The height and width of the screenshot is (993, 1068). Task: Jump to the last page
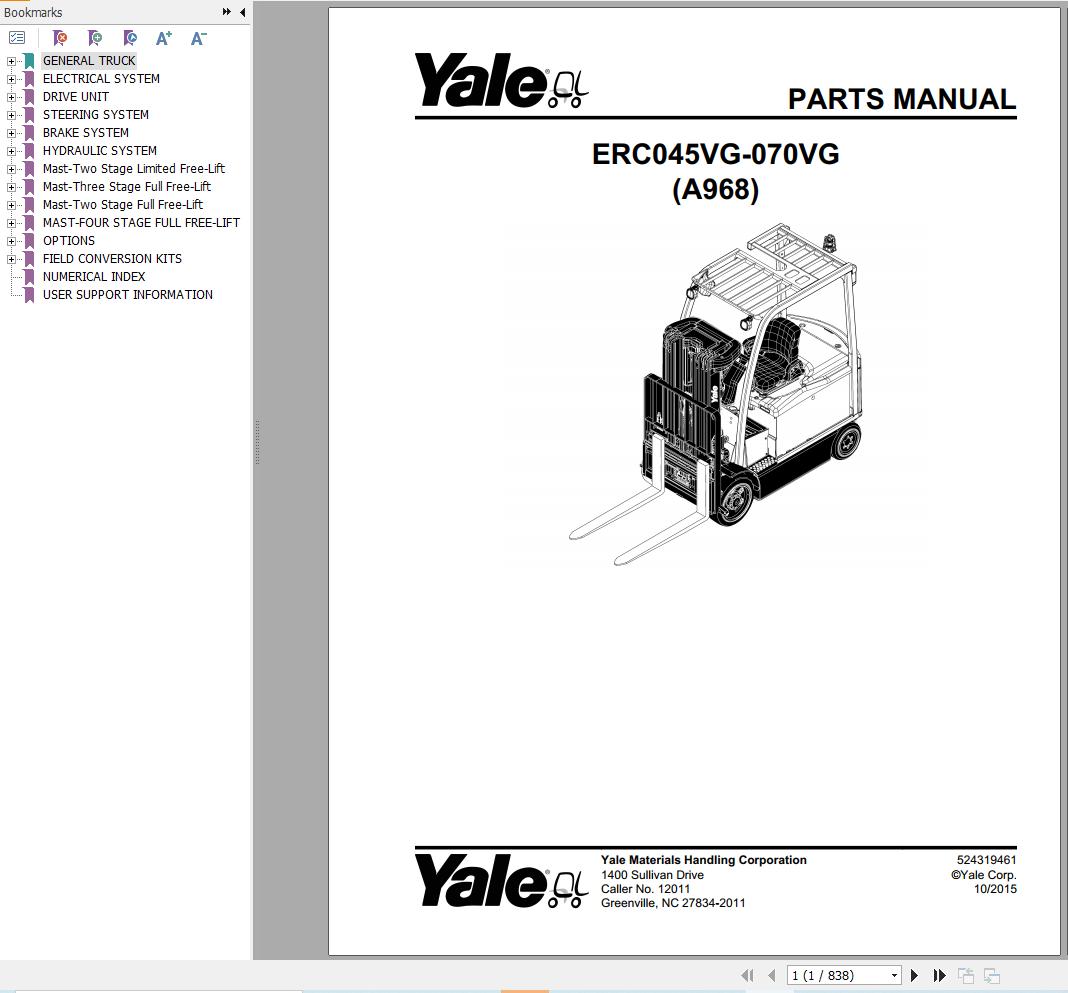click(x=939, y=975)
